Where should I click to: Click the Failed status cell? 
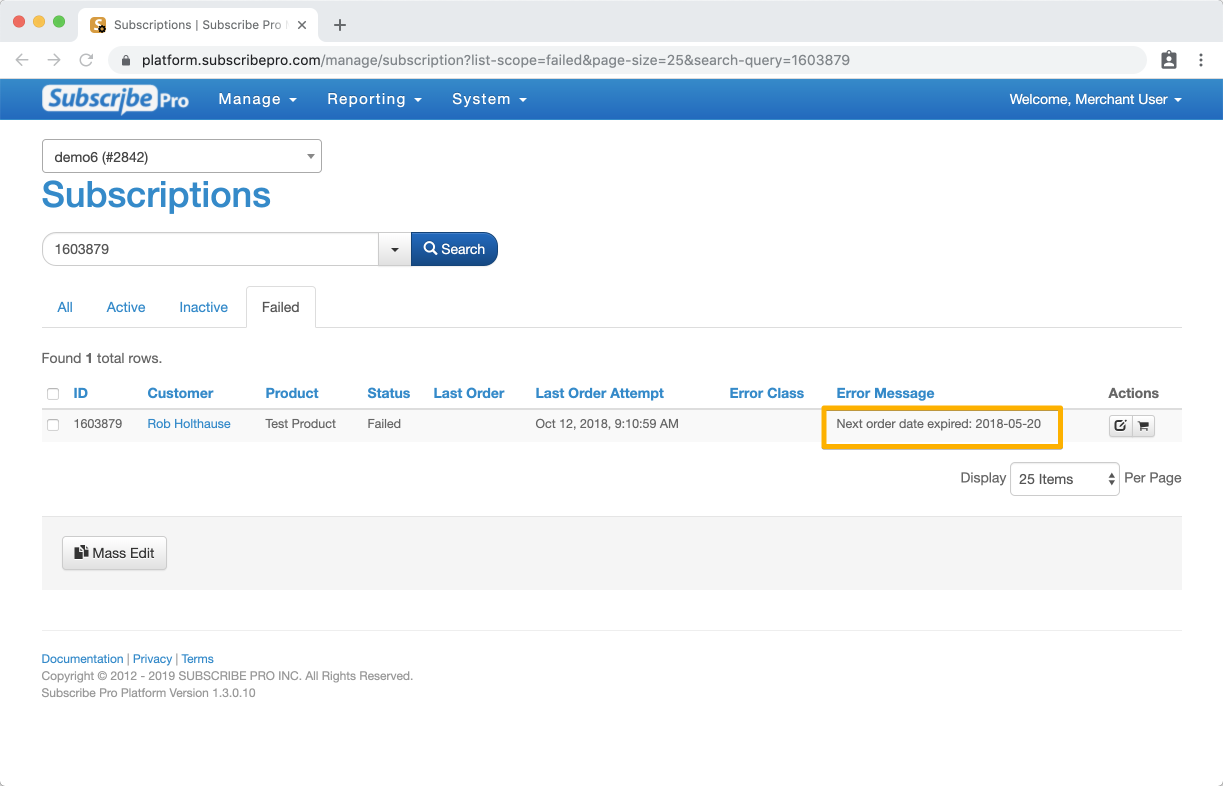point(384,424)
